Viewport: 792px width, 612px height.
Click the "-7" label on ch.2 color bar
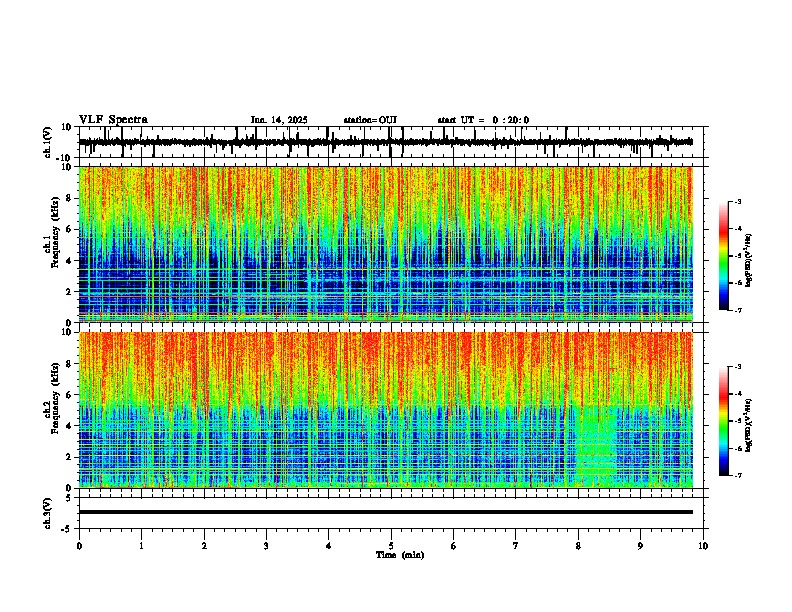(x=738, y=476)
